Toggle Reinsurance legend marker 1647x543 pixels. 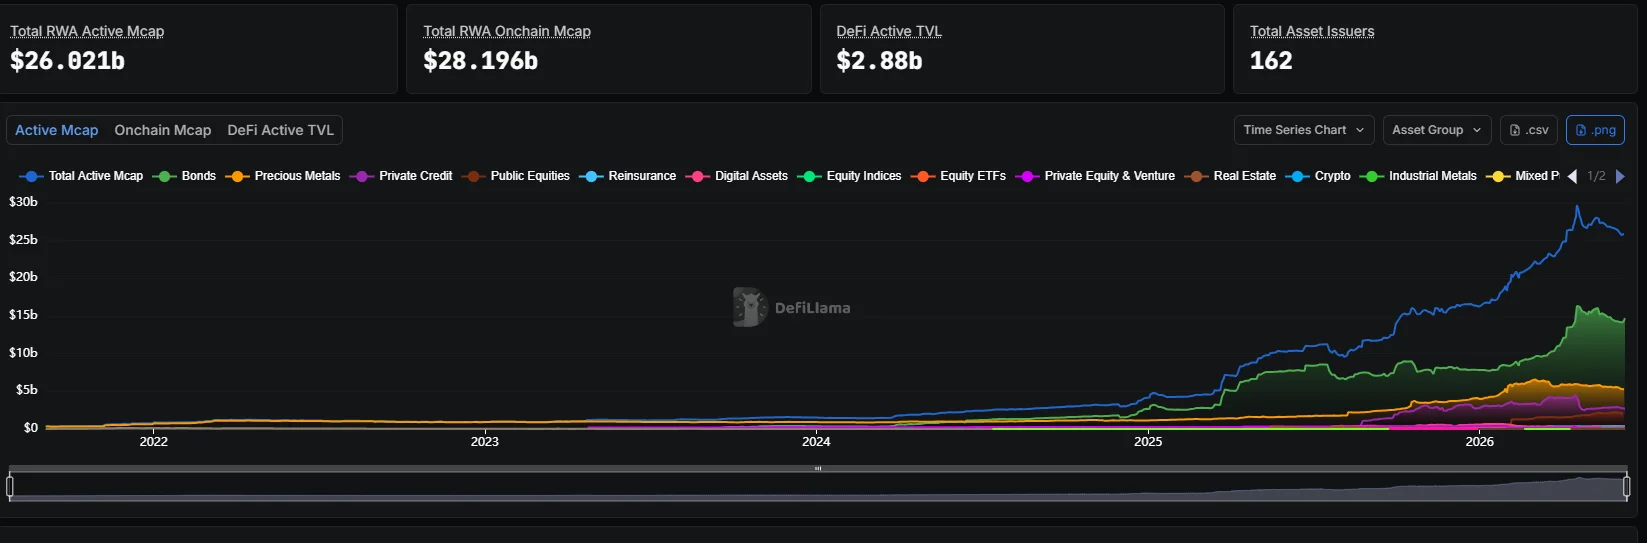pos(591,176)
